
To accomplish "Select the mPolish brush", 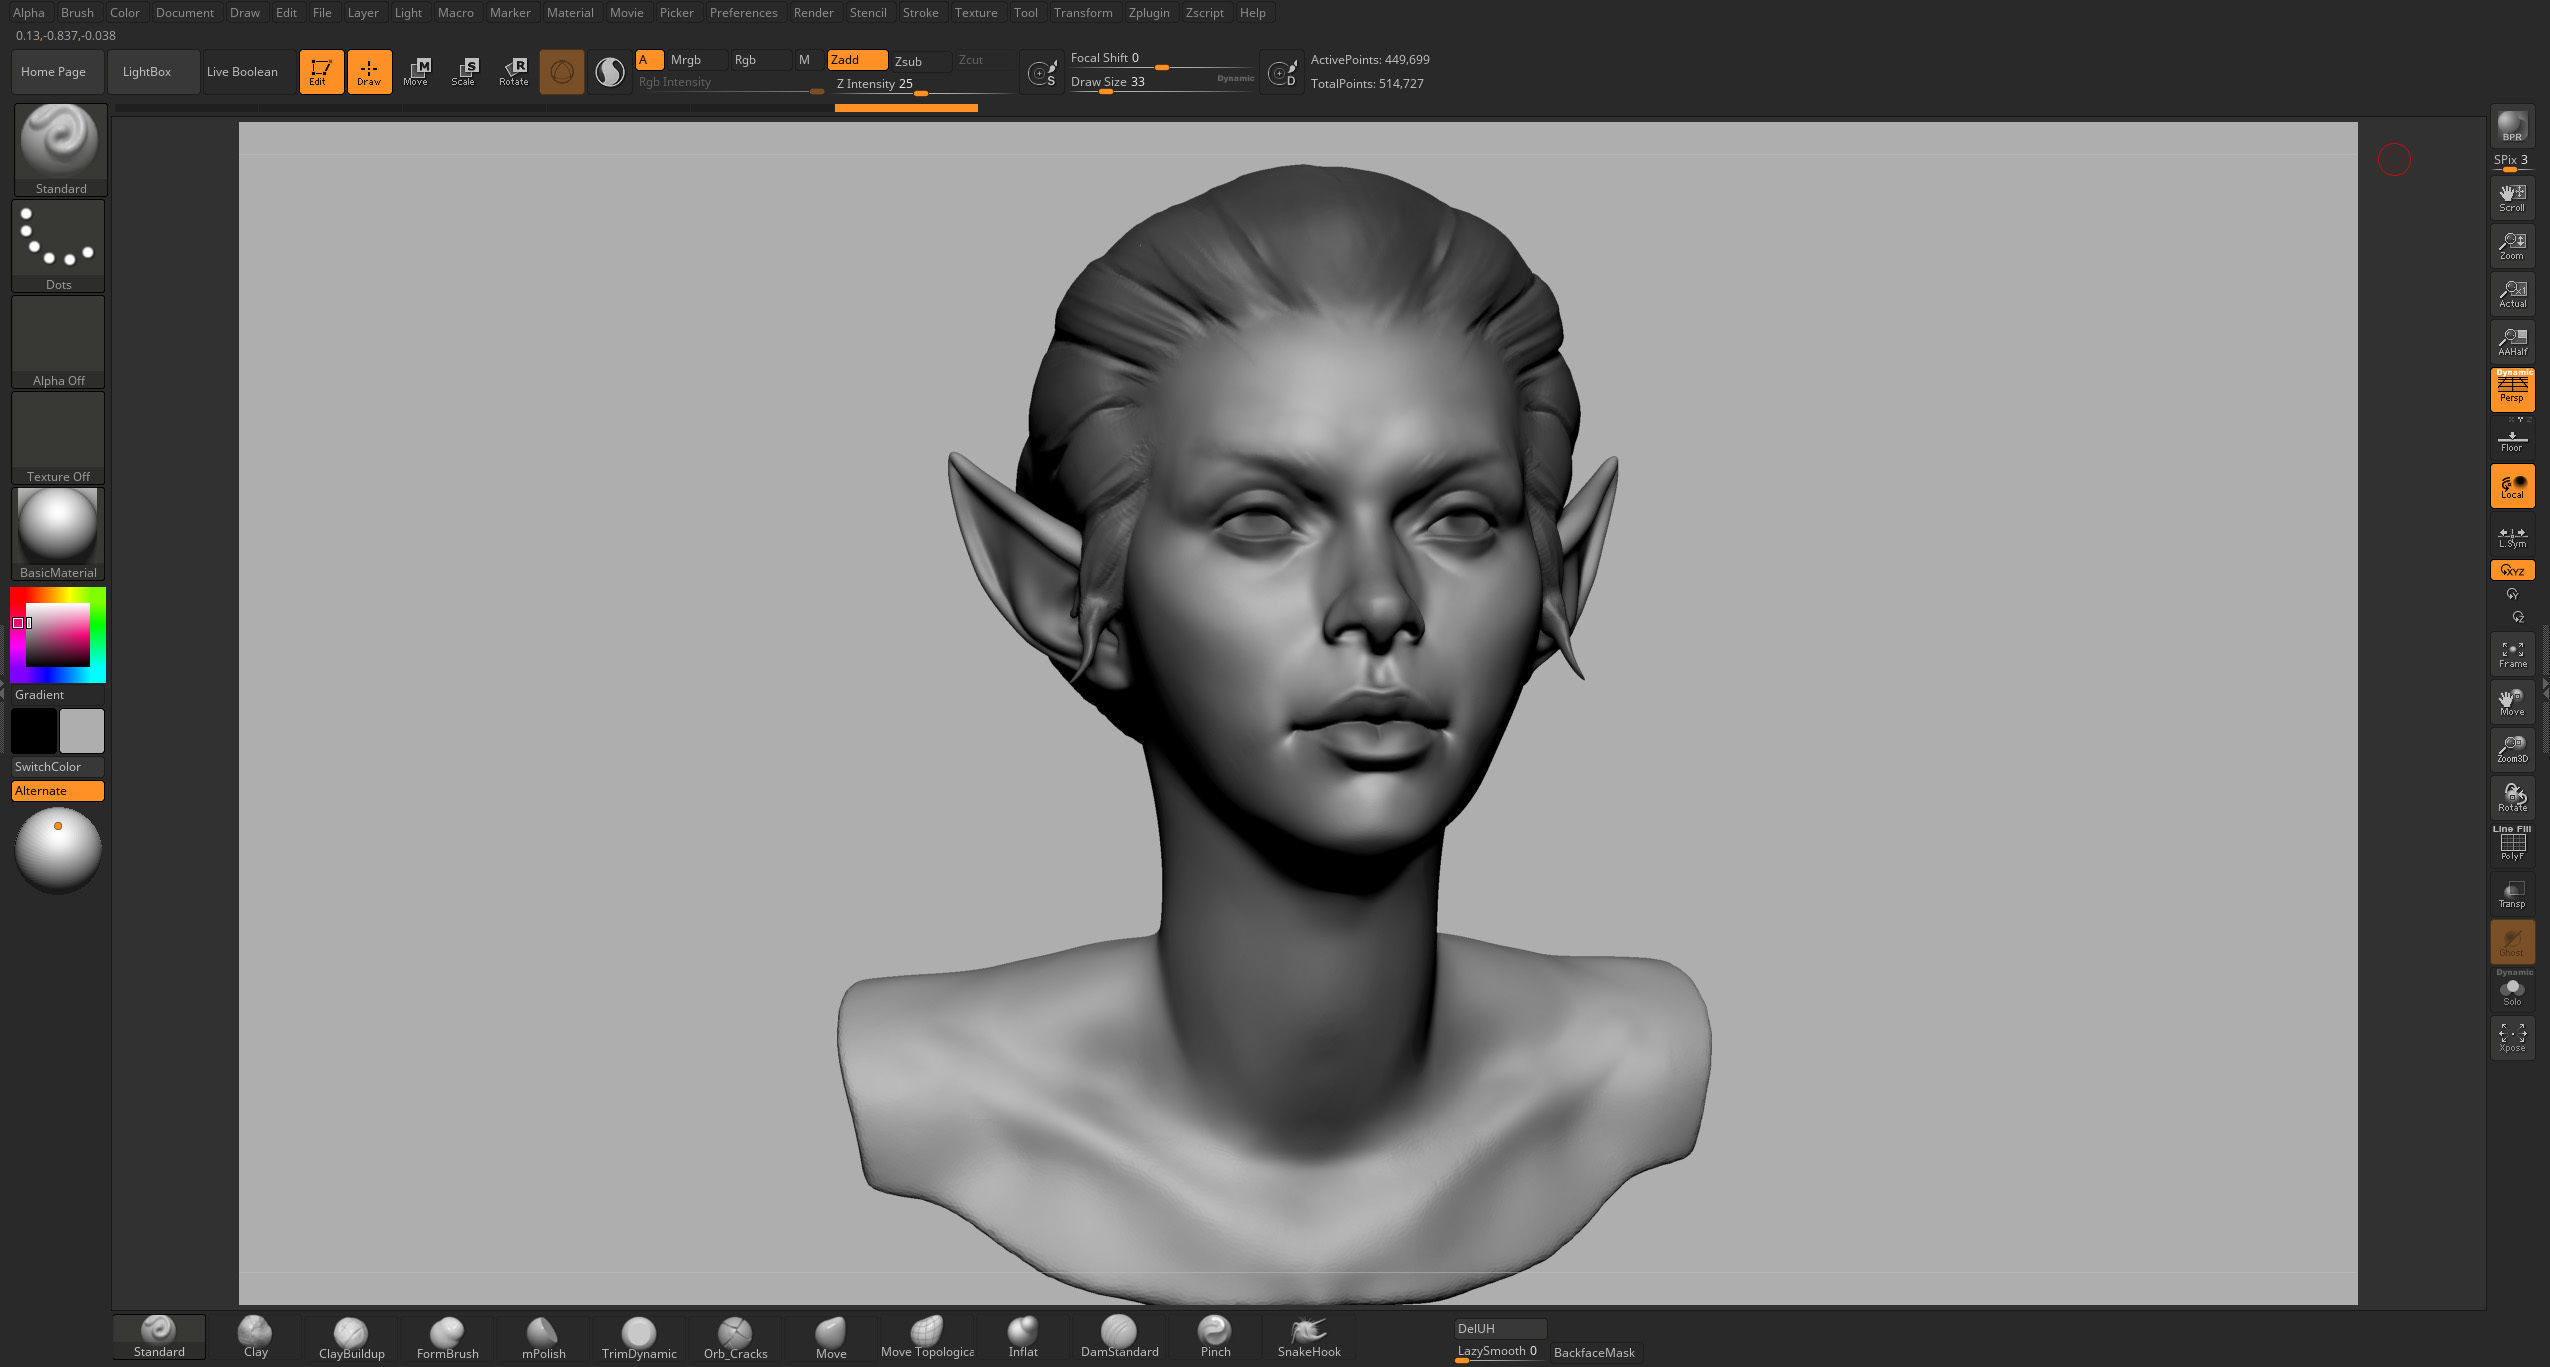I will (x=543, y=1338).
